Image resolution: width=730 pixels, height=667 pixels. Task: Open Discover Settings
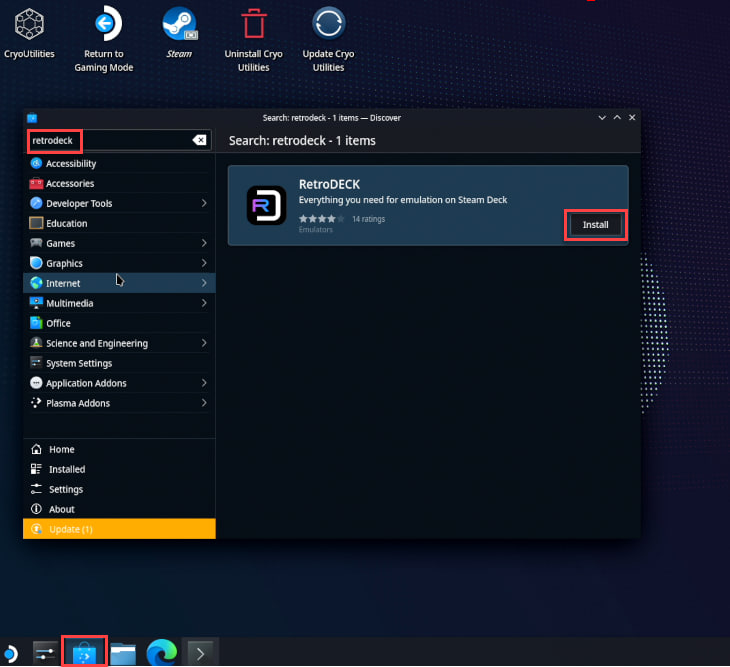click(119, 489)
